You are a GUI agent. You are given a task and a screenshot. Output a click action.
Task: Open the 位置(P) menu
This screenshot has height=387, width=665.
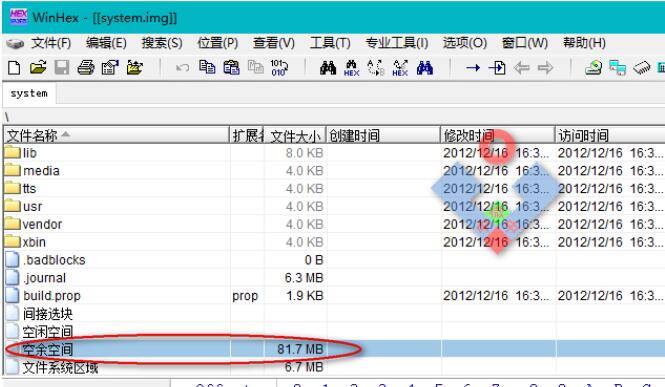[218, 43]
